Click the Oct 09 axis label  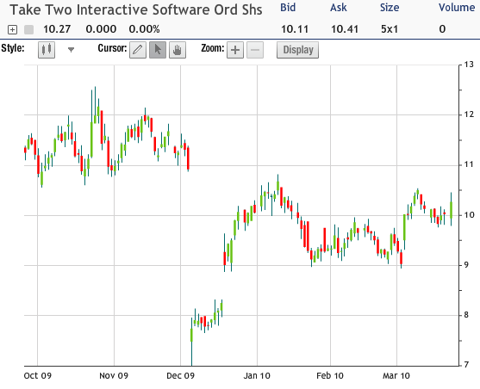pos(38,376)
